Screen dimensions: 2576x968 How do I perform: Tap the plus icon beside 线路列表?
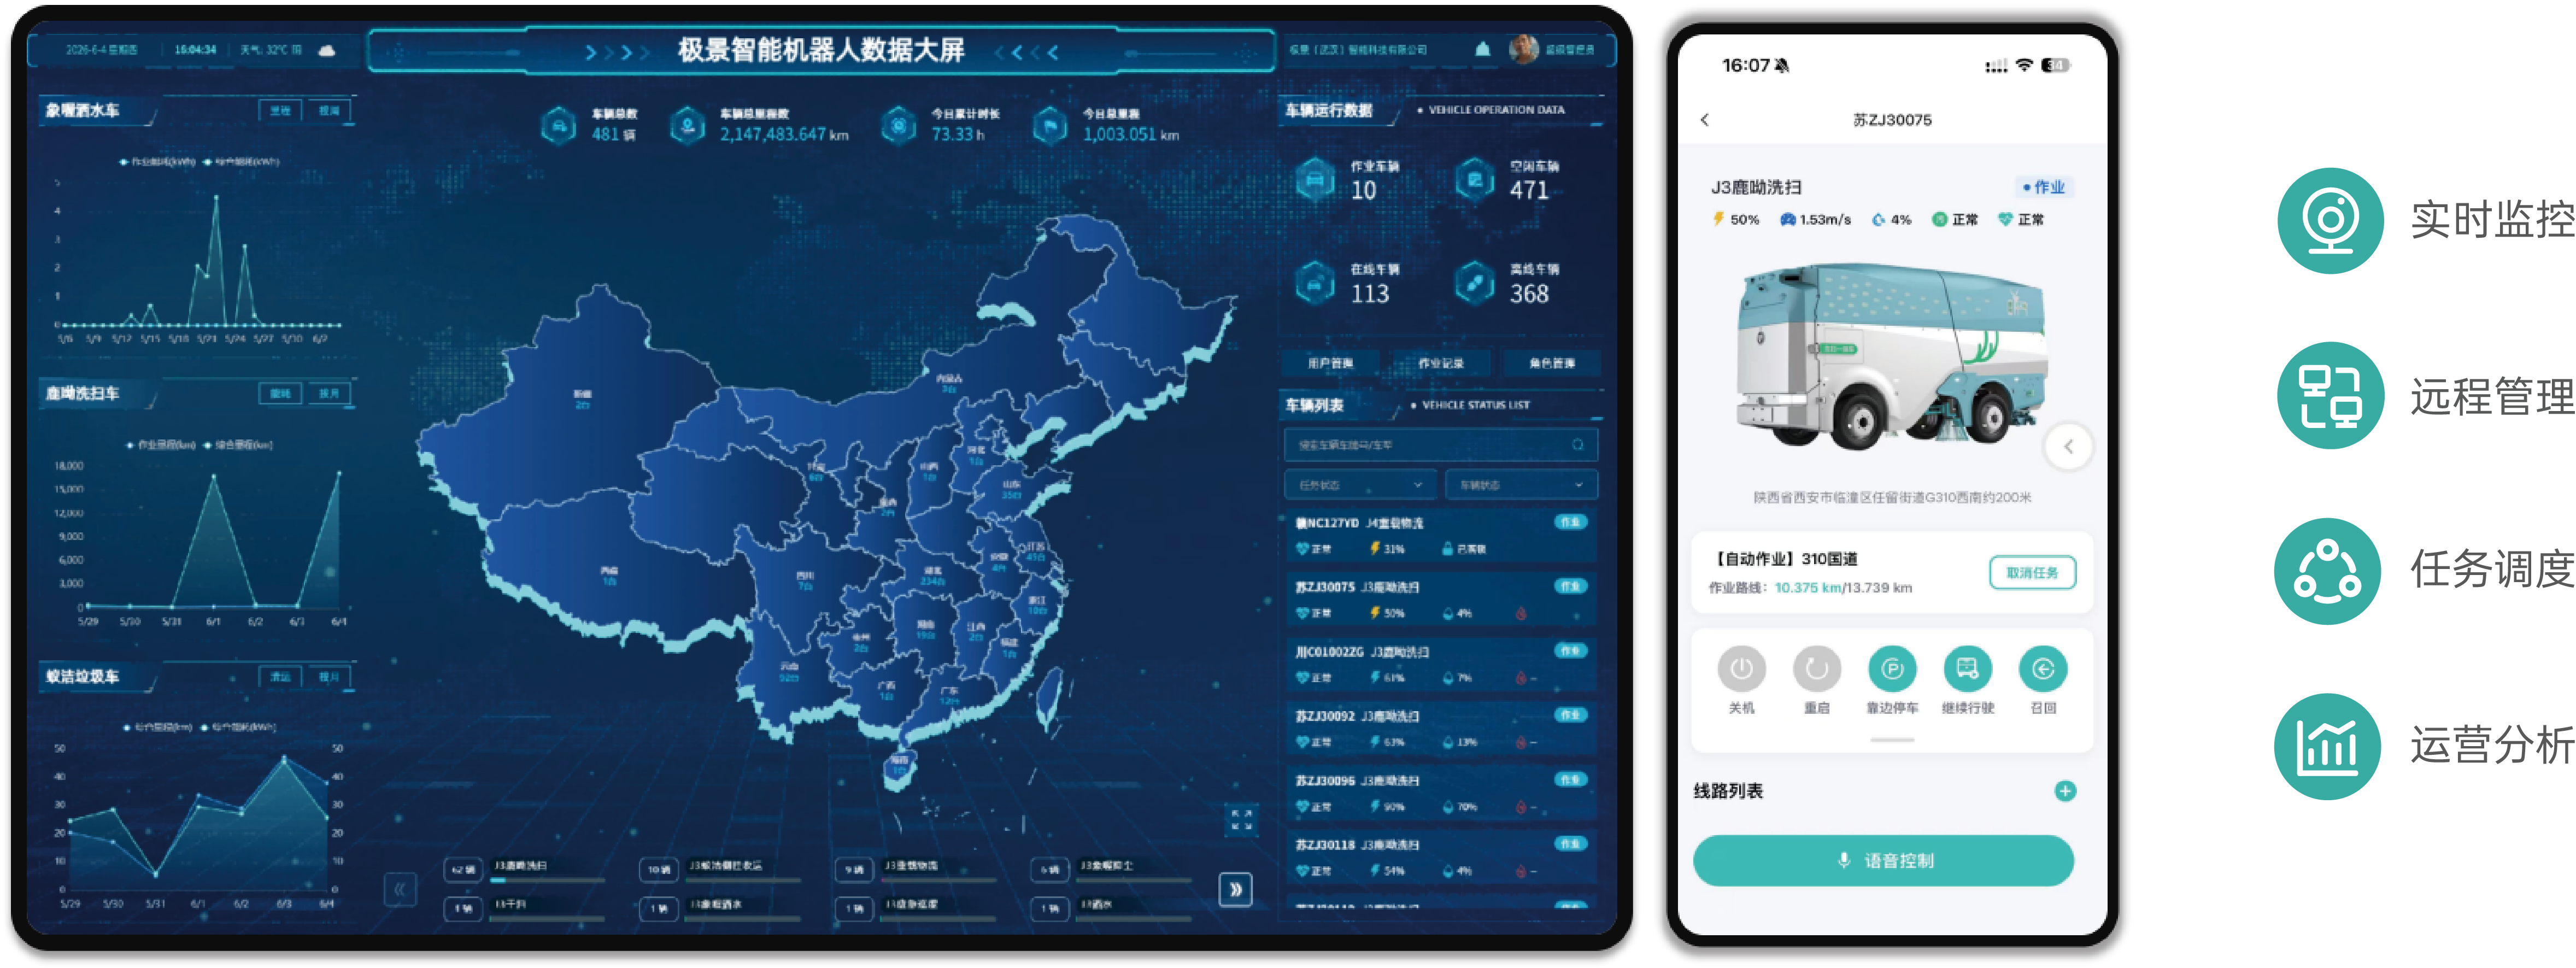click(x=2065, y=791)
